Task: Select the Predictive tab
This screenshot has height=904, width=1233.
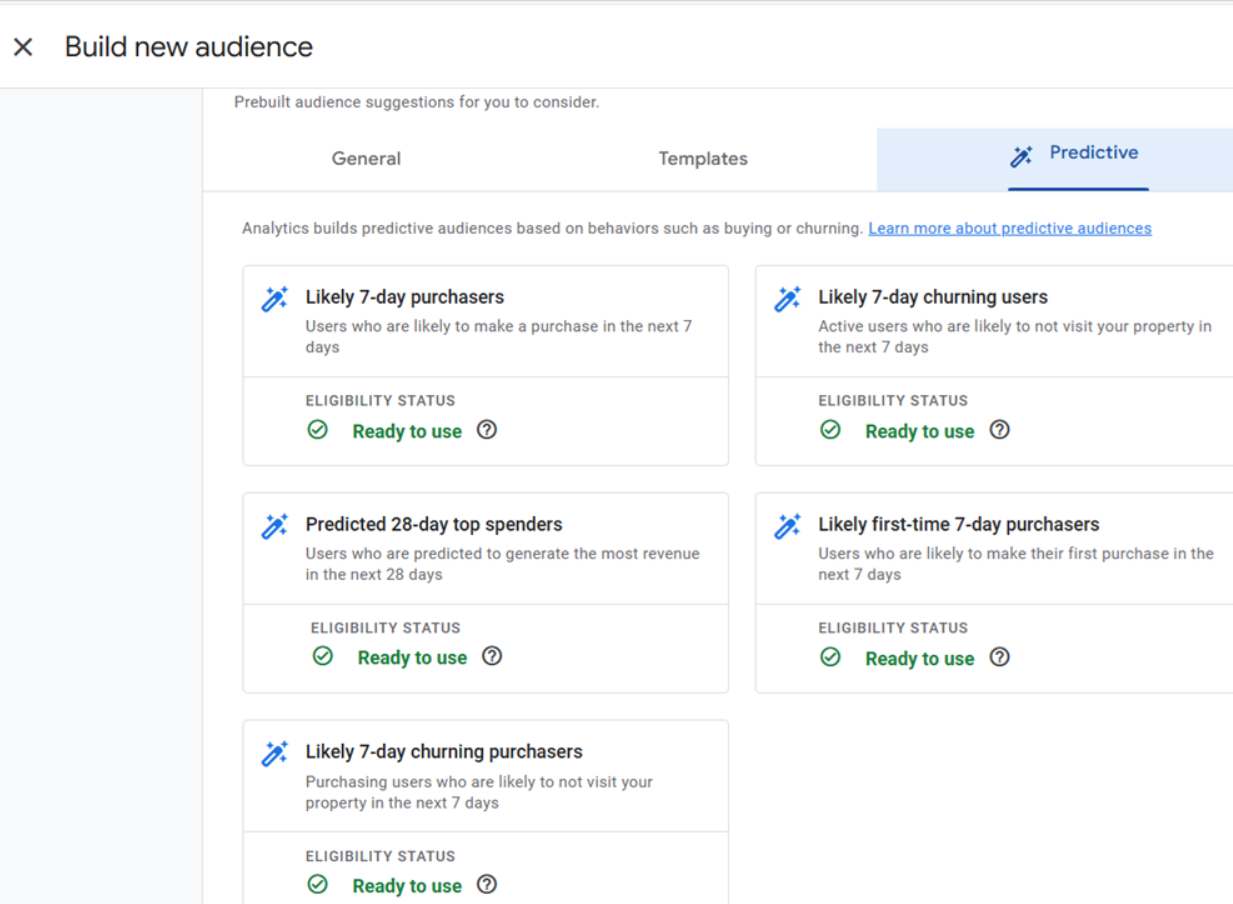Action: [x=1093, y=152]
